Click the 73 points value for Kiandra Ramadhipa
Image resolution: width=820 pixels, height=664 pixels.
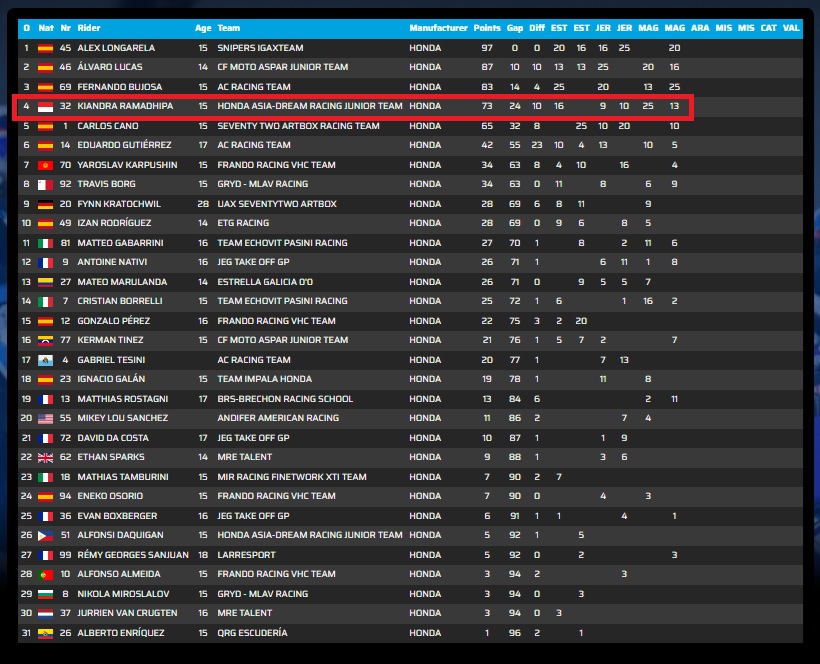pyautogui.click(x=487, y=106)
